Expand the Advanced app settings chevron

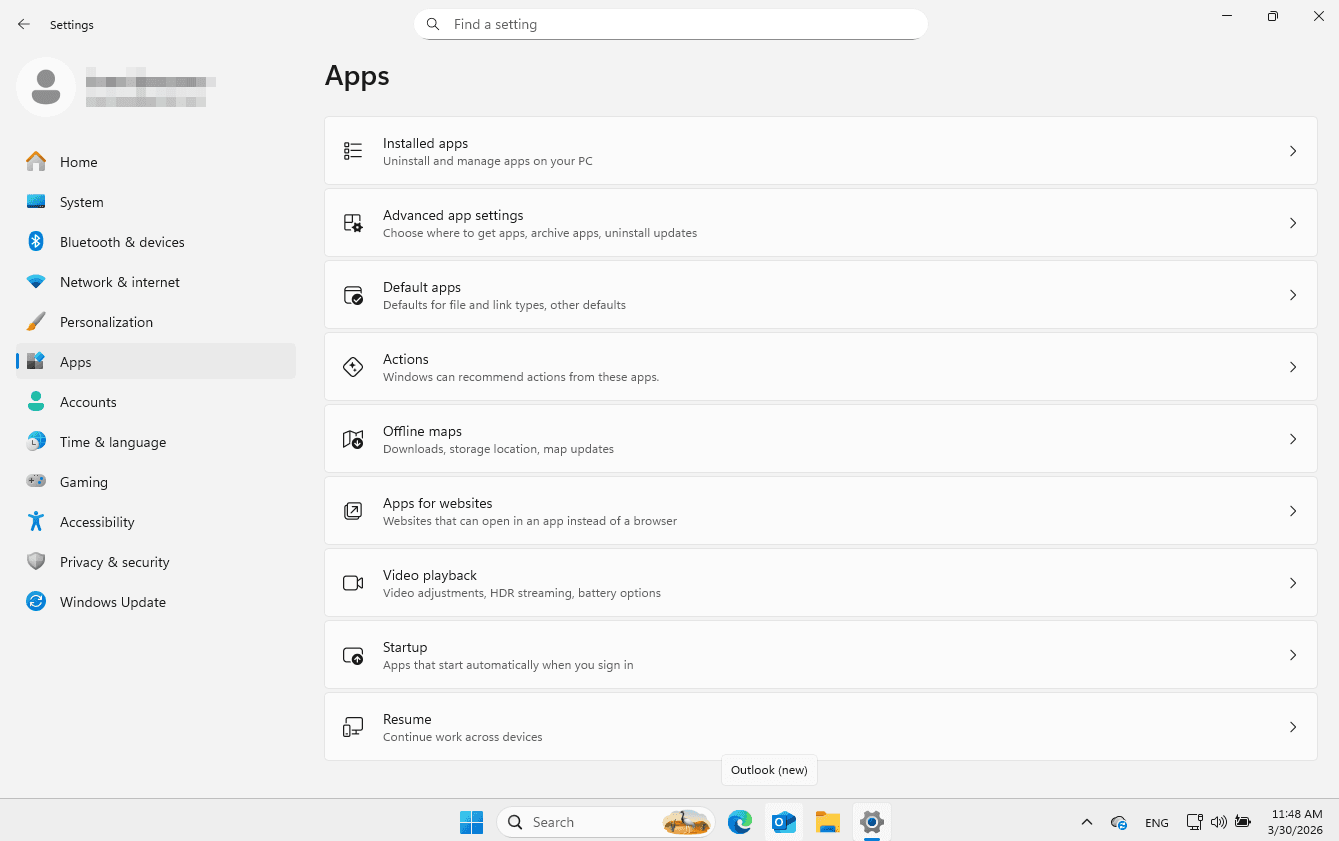(1292, 223)
